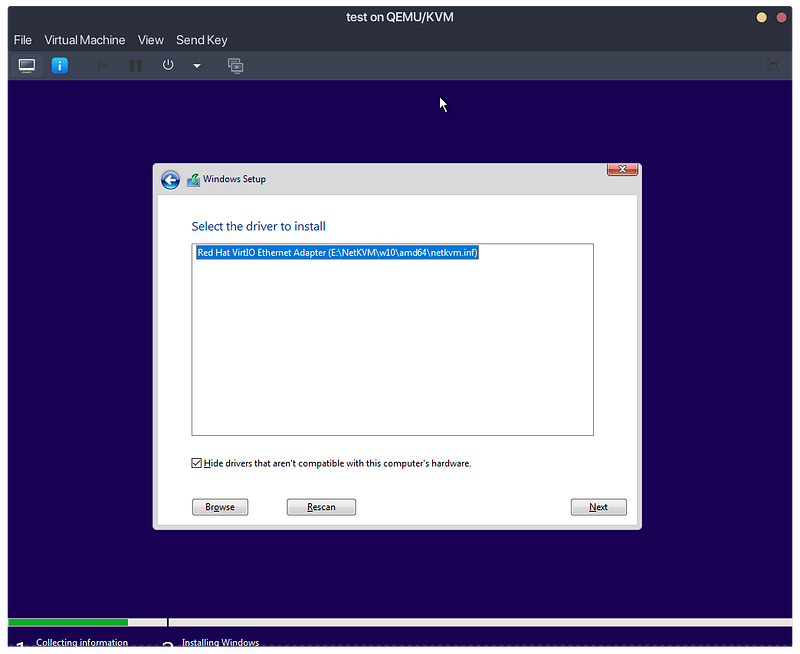Close the Windows Setup dialog

click(622, 169)
